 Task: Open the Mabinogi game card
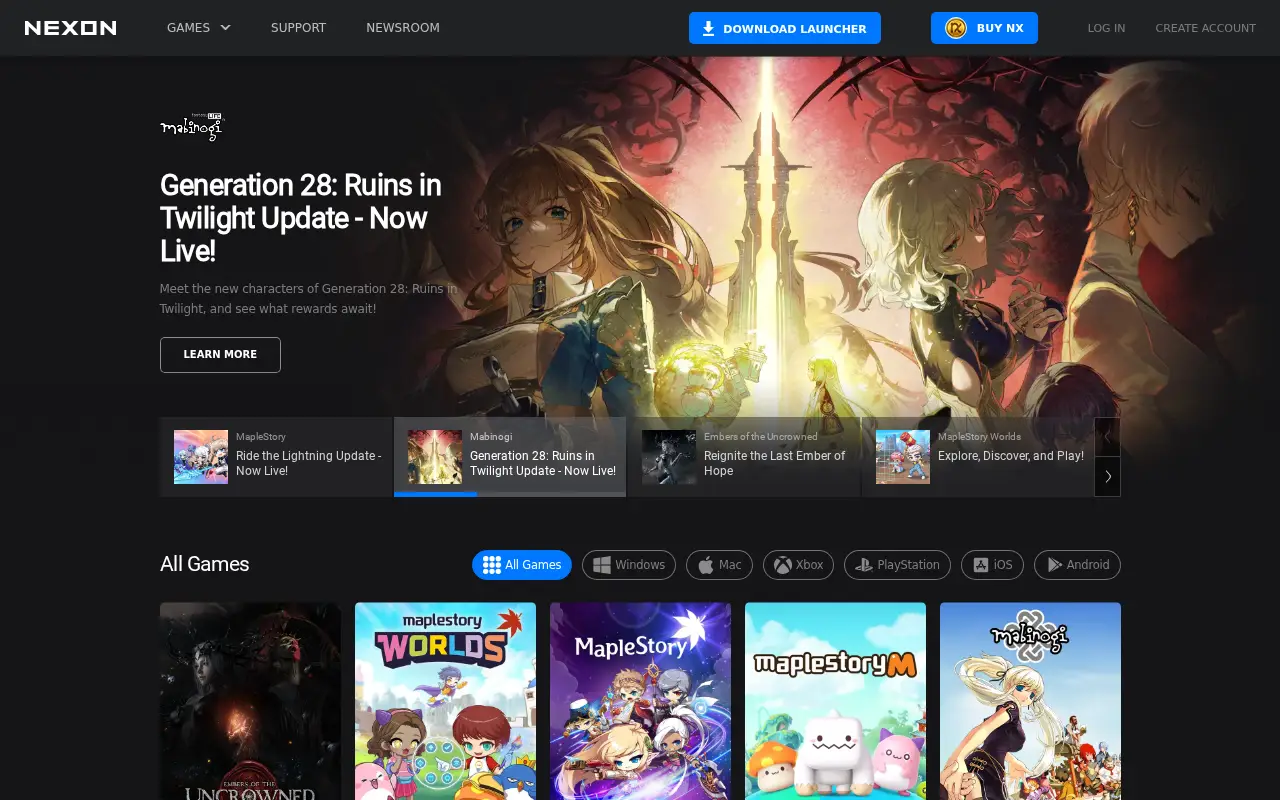(1030, 701)
